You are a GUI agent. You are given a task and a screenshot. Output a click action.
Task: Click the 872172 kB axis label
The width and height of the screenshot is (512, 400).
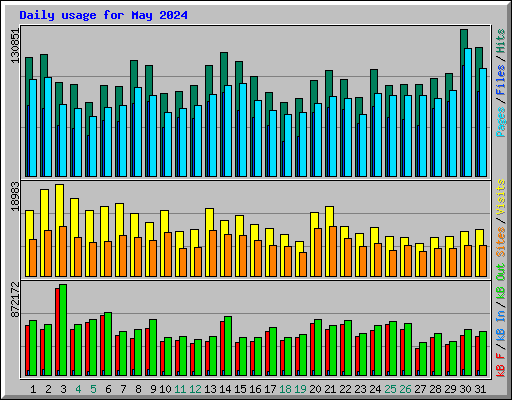click(15, 300)
